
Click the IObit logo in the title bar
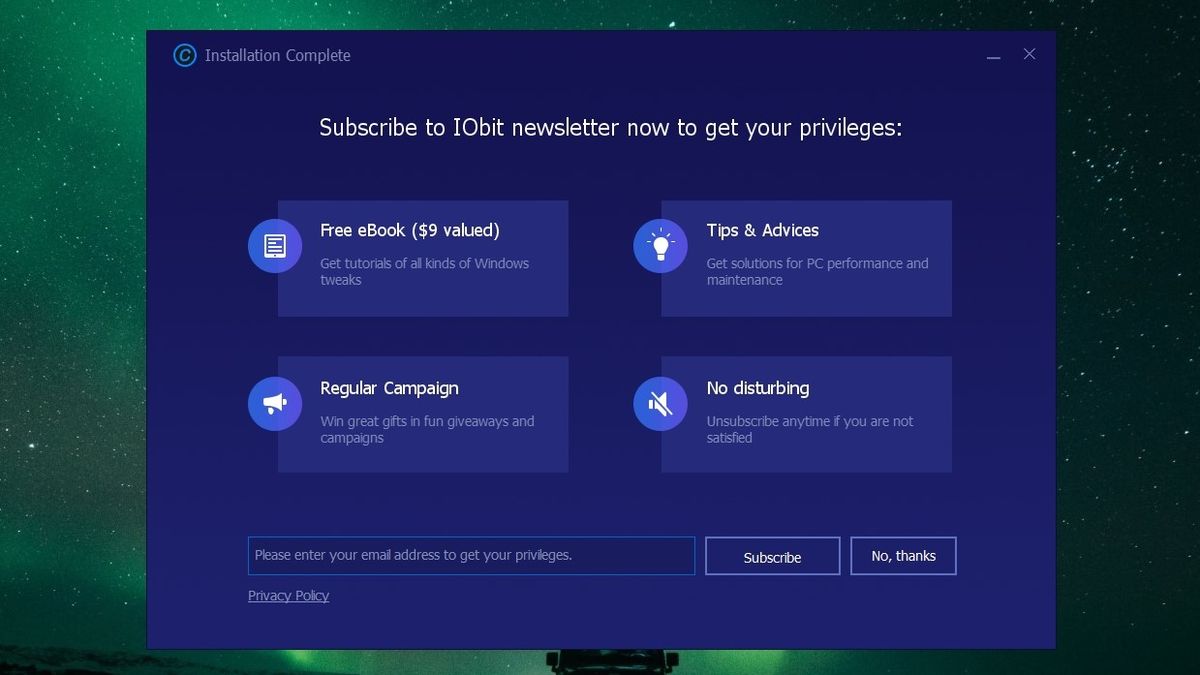pyautogui.click(x=184, y=55)
